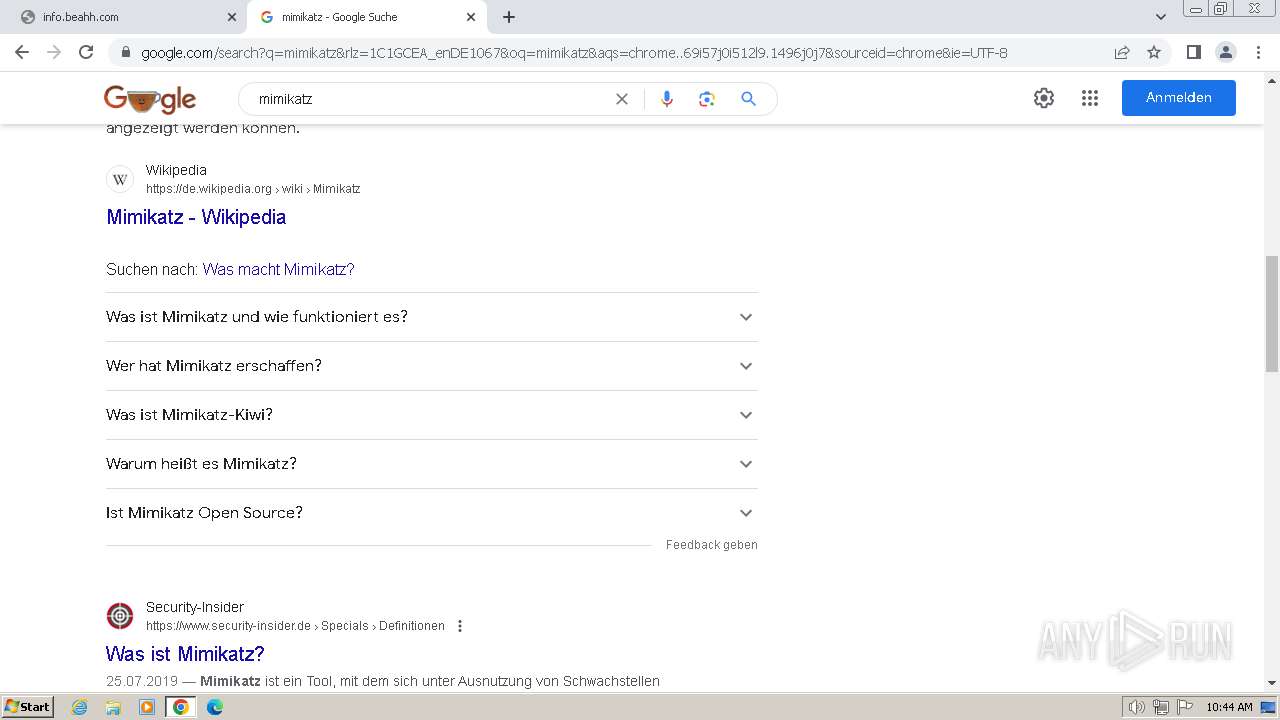Start voice search via microphone icon
The image size is (1280, 720).
[x=667, y=99]
